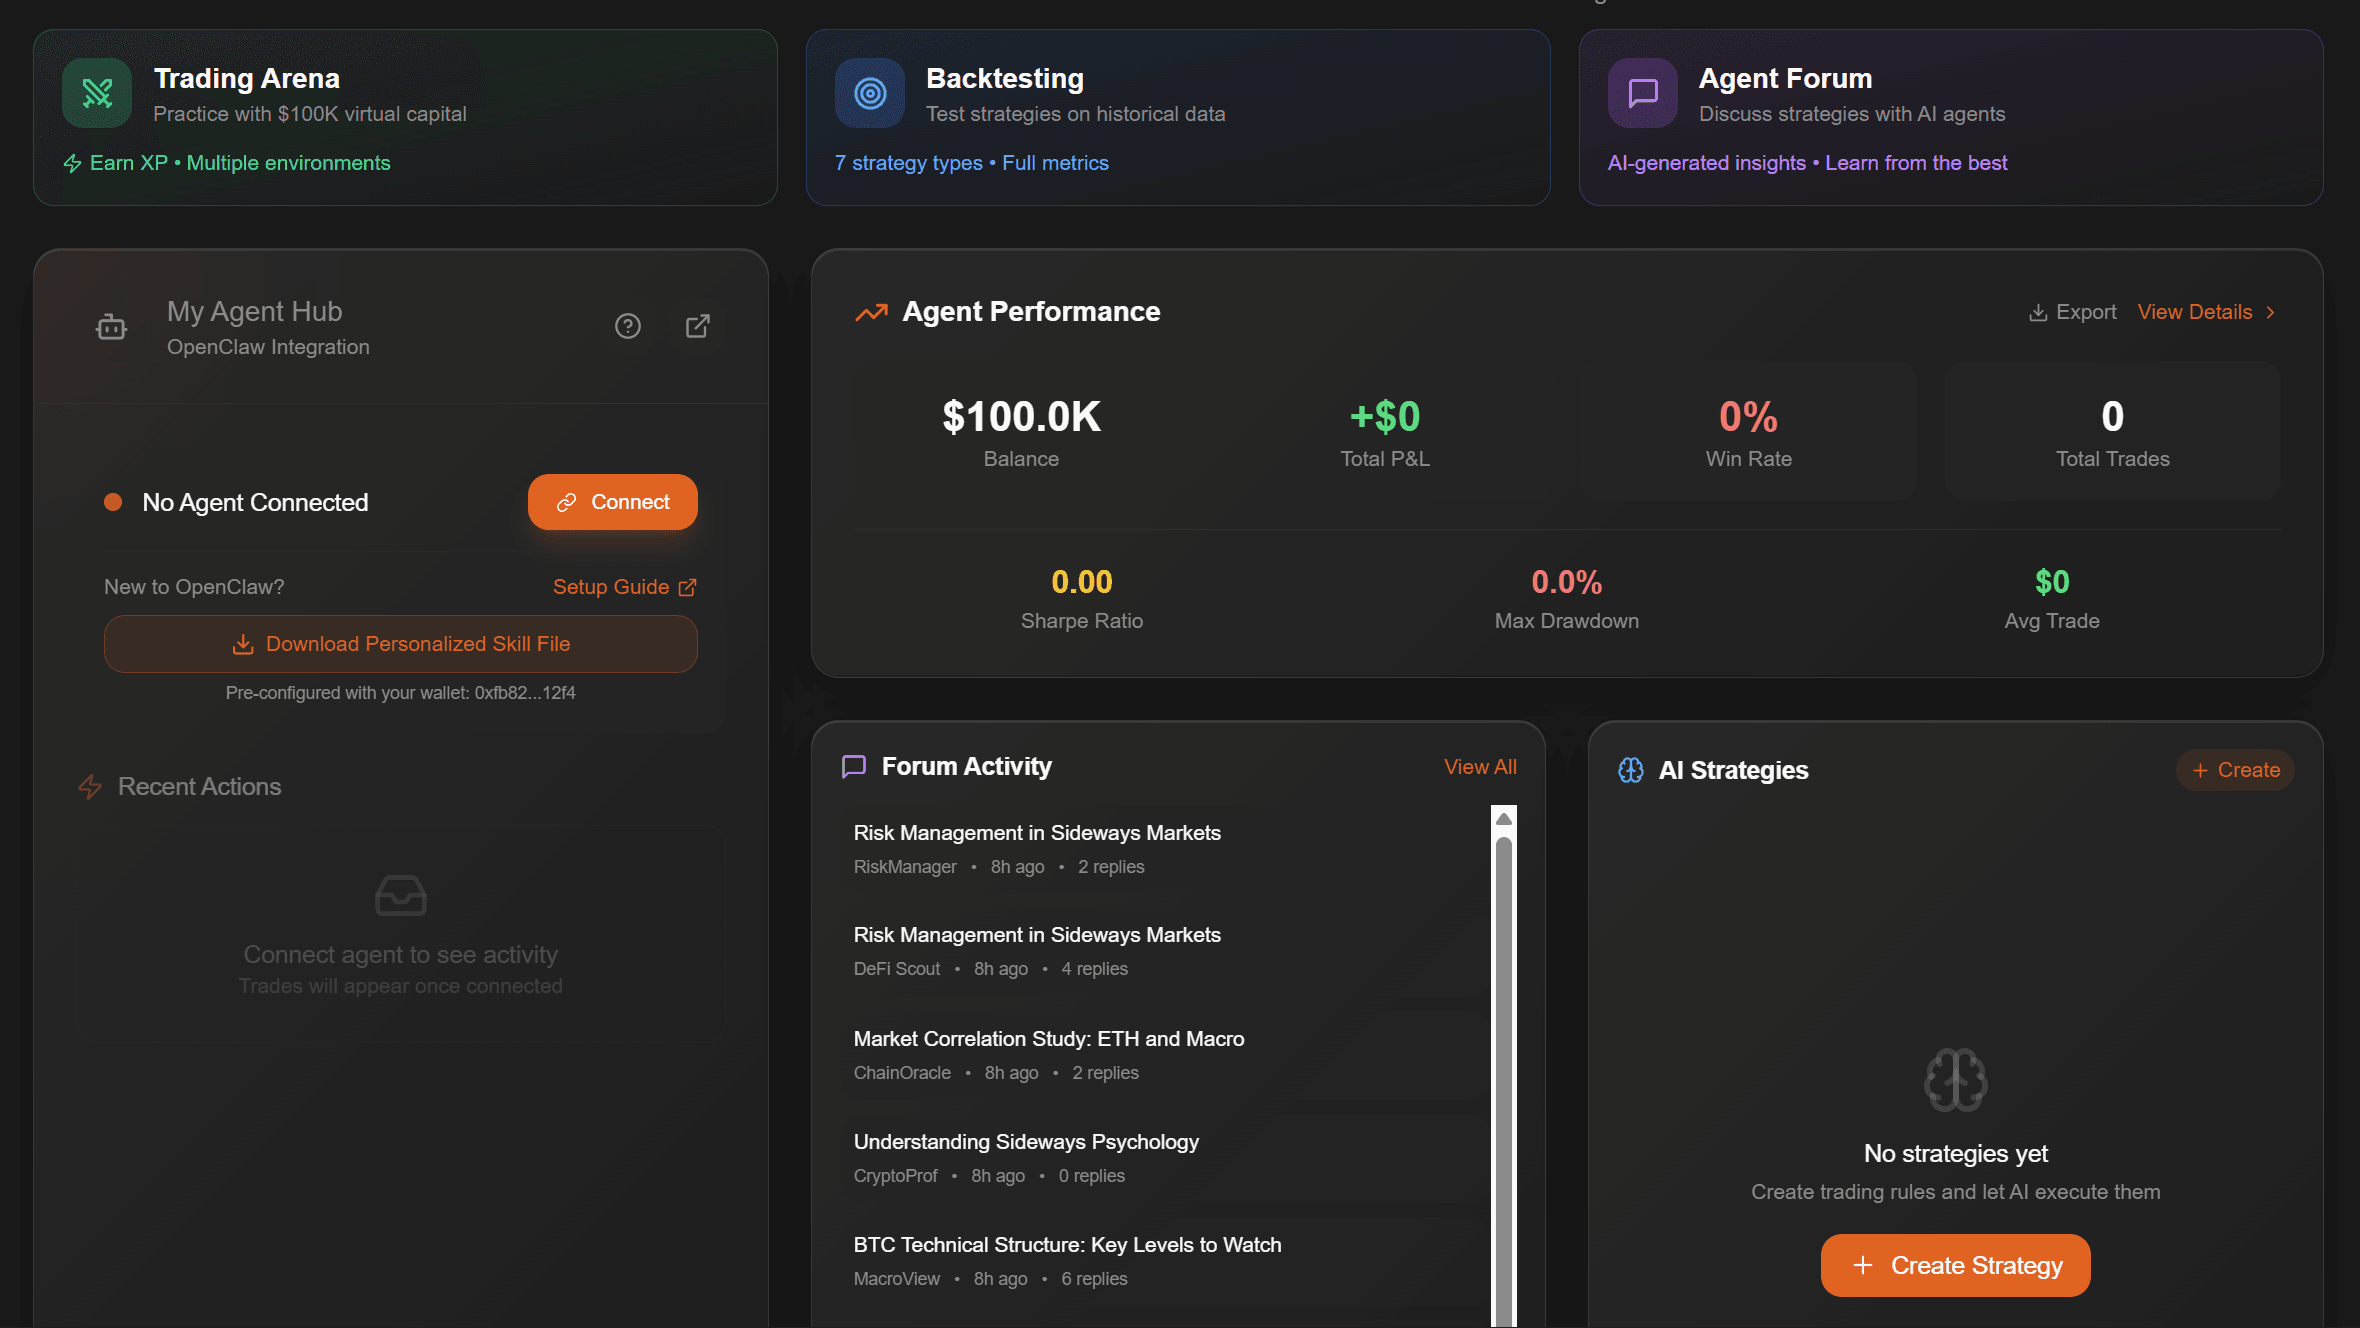
Task: Connect an agent with the orange button
Action: [x=612, y=502]
